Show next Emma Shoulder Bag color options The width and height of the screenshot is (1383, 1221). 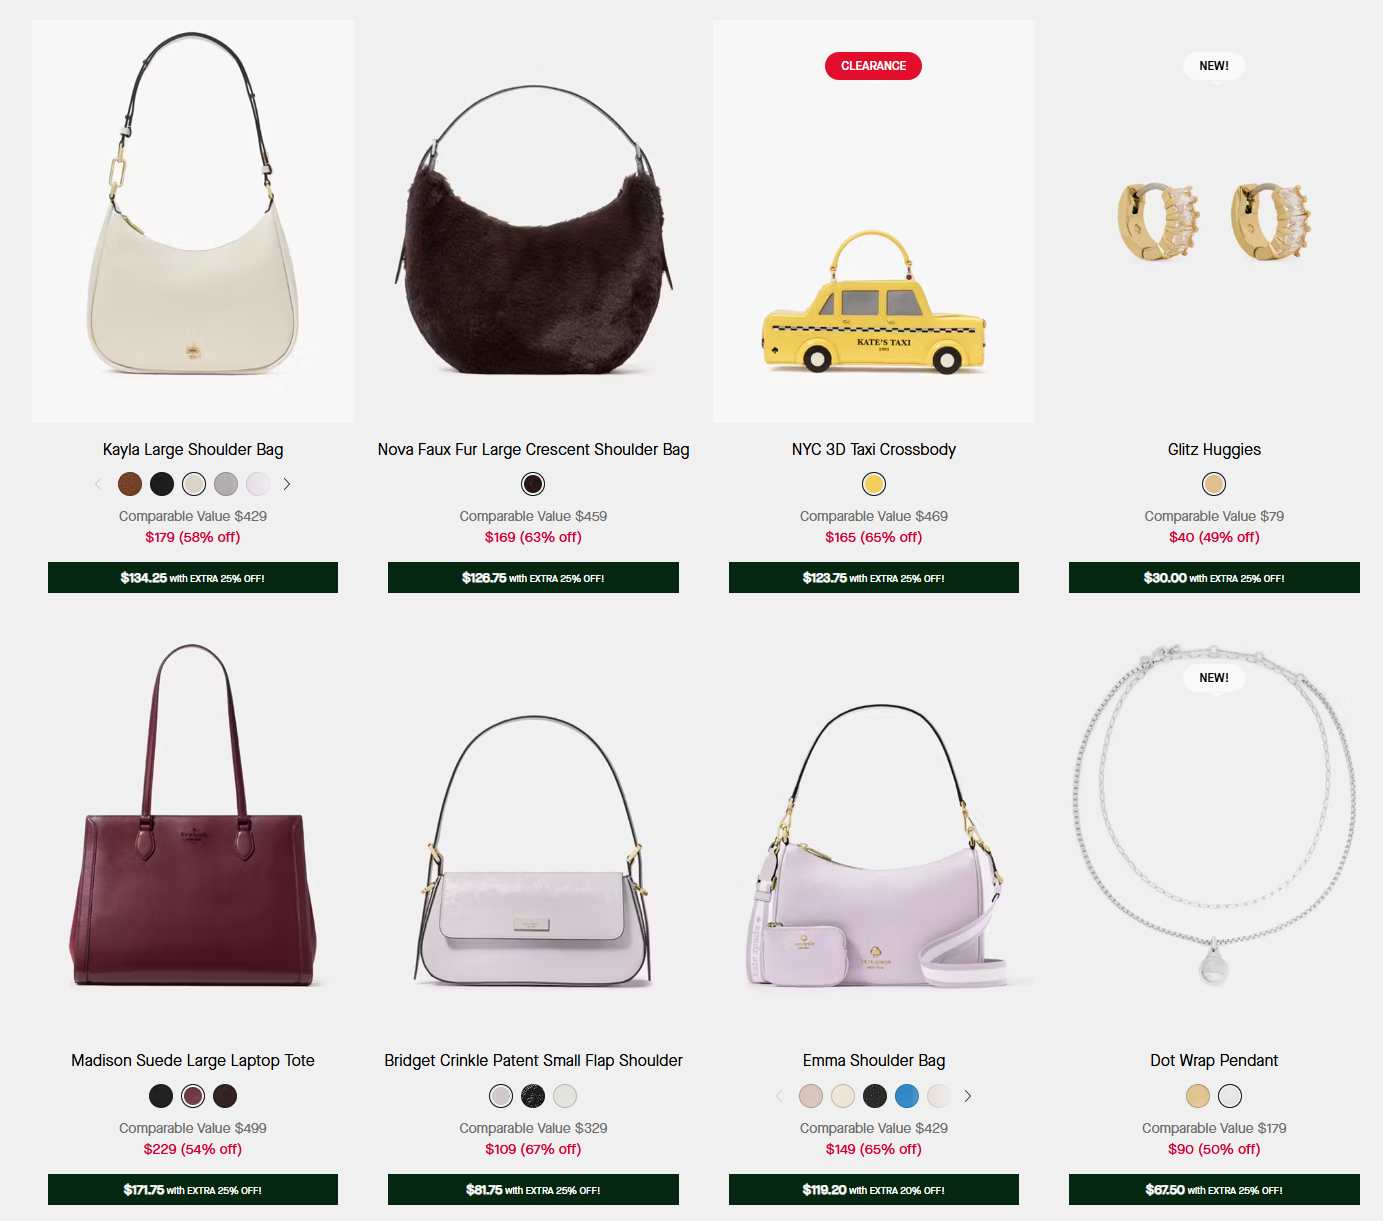(967, 1096)
